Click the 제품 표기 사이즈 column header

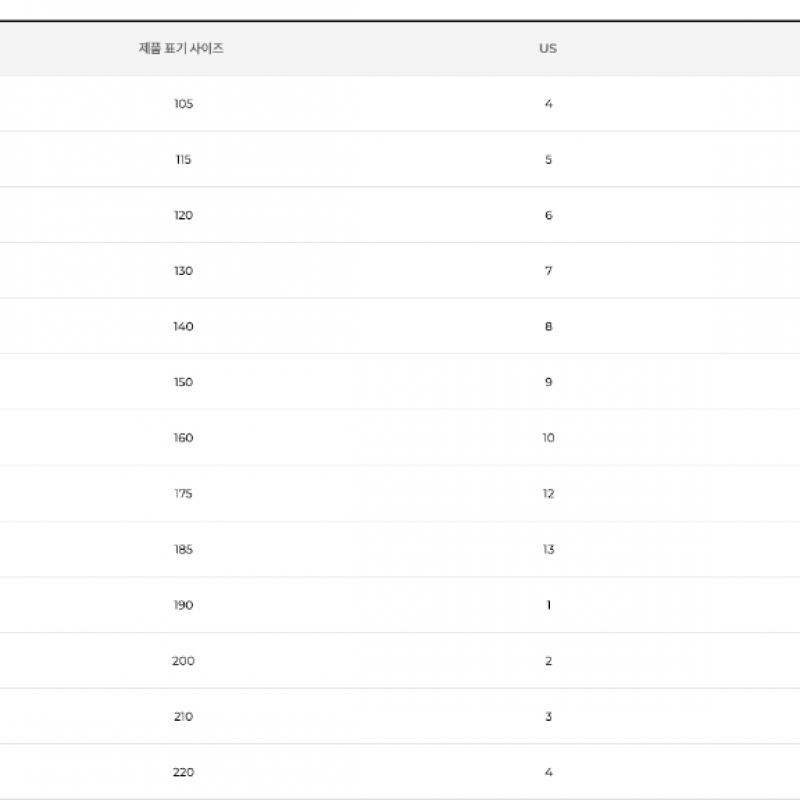click(x=181, y=48)
